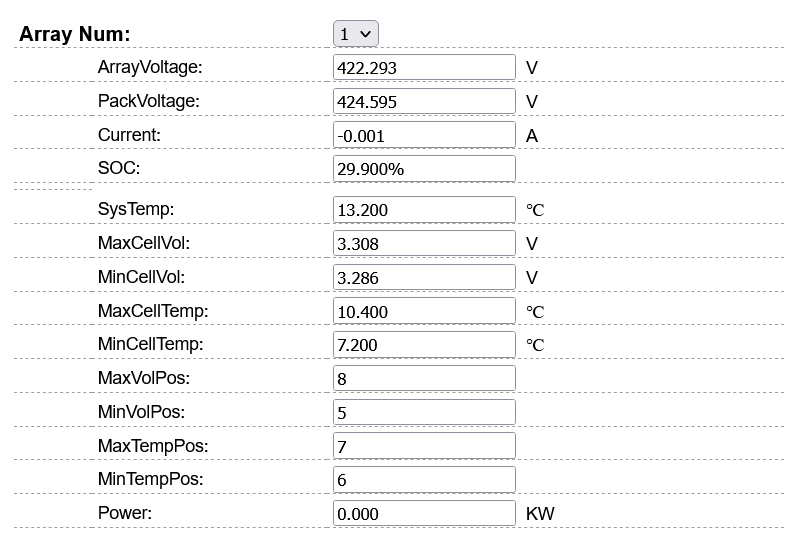Click the SOC percentage field
Screen dimensions: 787x556
pos(424,169)
